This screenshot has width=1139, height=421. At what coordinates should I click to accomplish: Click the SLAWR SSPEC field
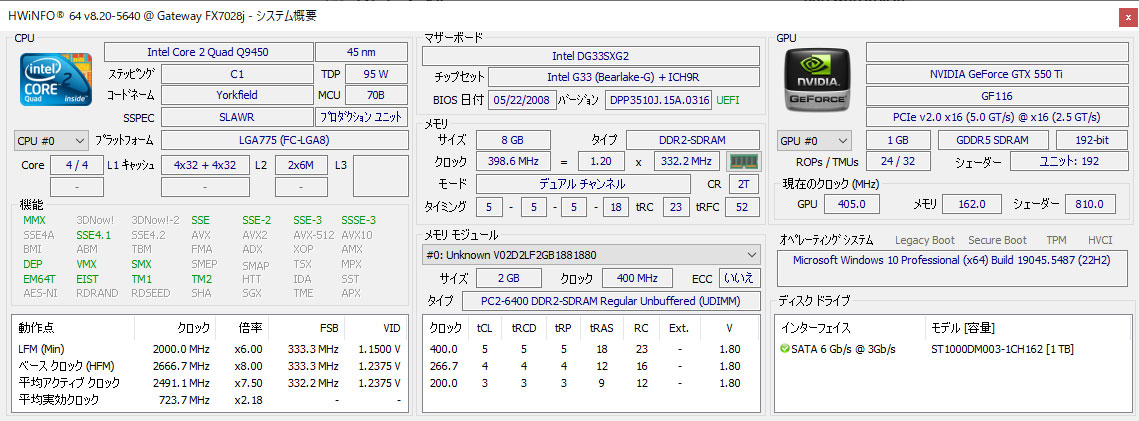tap(237, 117)
